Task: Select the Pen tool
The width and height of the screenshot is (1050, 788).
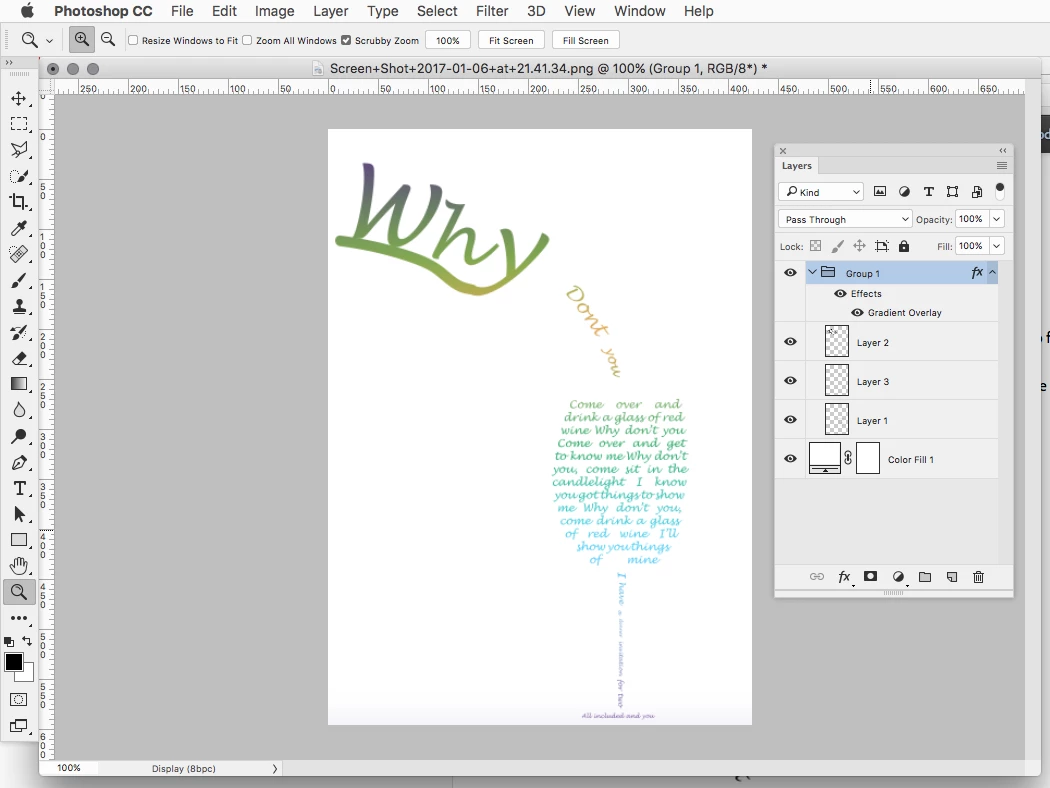Action: point(19,463)
